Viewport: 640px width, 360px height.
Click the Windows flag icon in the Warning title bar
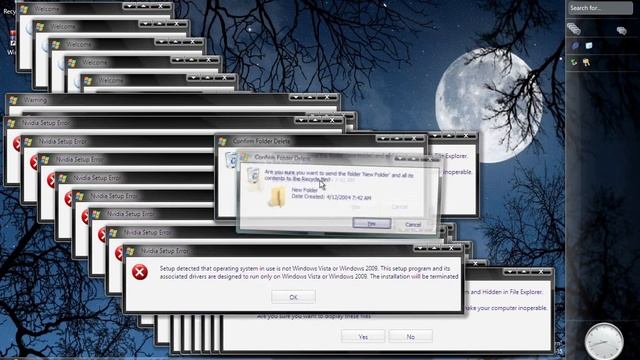[13, 100]
